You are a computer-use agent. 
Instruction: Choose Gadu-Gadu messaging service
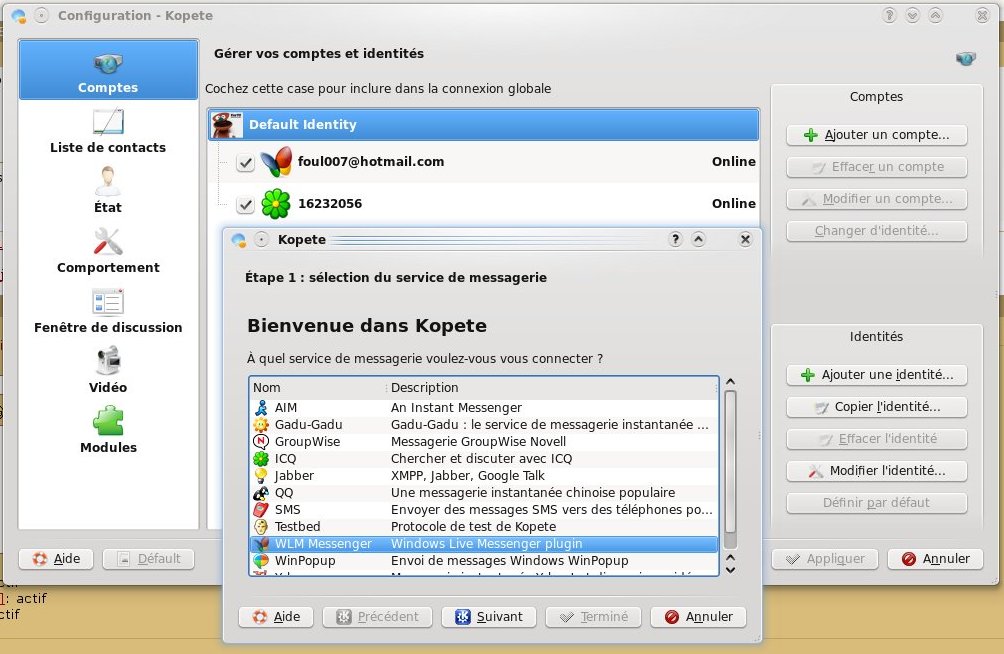click(x=483, y=425)
